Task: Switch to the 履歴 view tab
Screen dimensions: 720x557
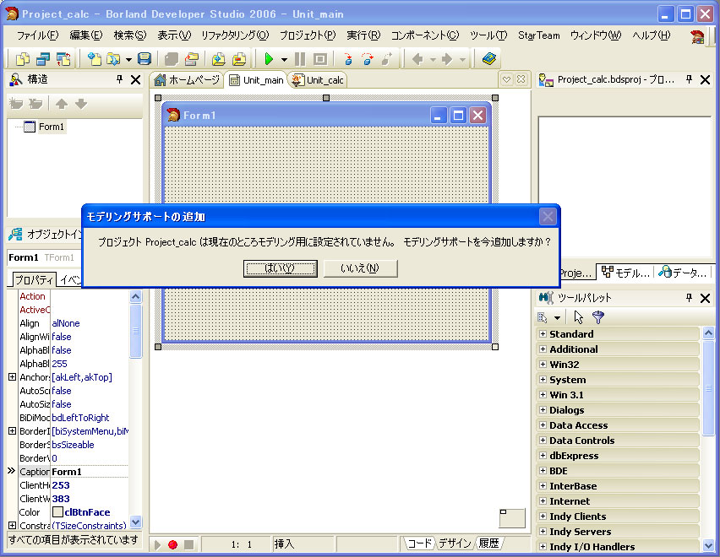Action: (489, 544)
